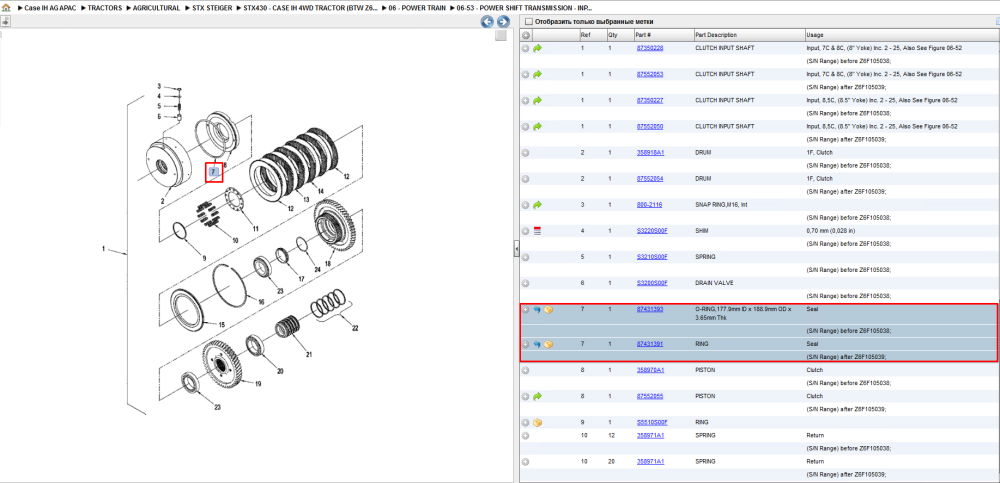Open STX STEIGER breadcrumb
The width and height of the screenshot is (1000, 483).
click(212, 8)
